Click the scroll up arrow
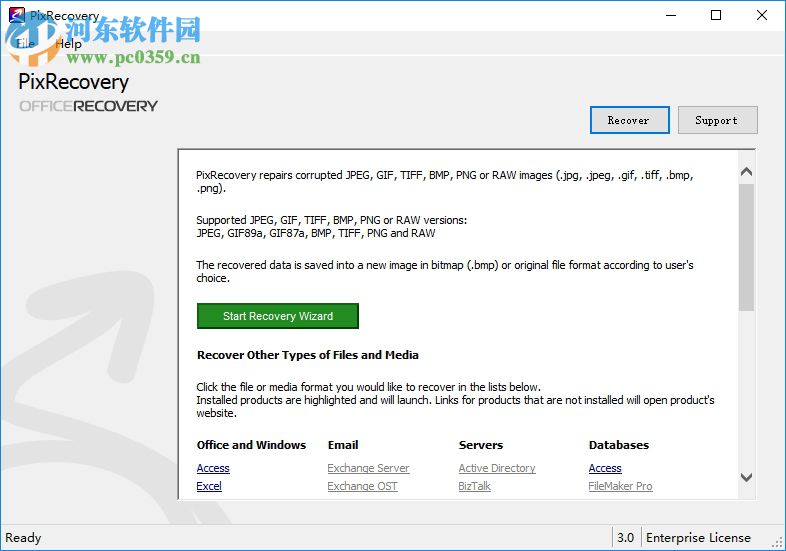This screenshot has height=551, width=786. [746, 172]
